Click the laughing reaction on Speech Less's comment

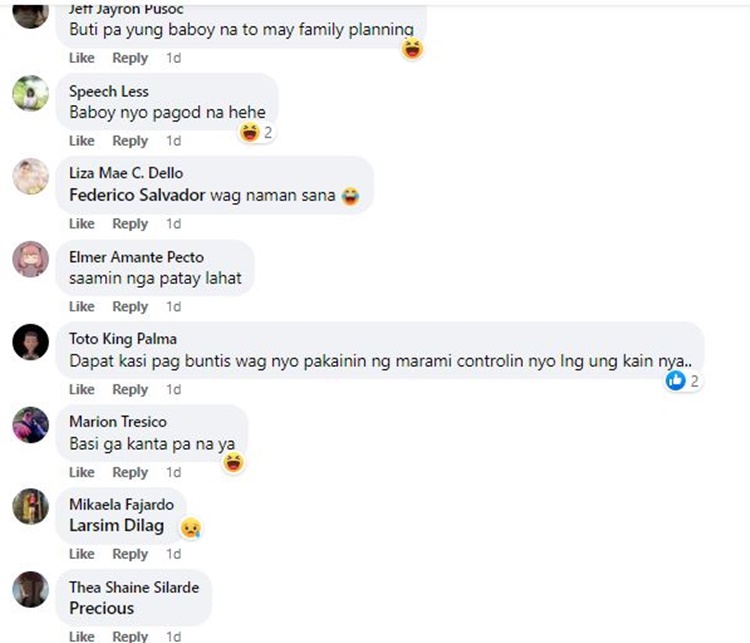point(250,132)
